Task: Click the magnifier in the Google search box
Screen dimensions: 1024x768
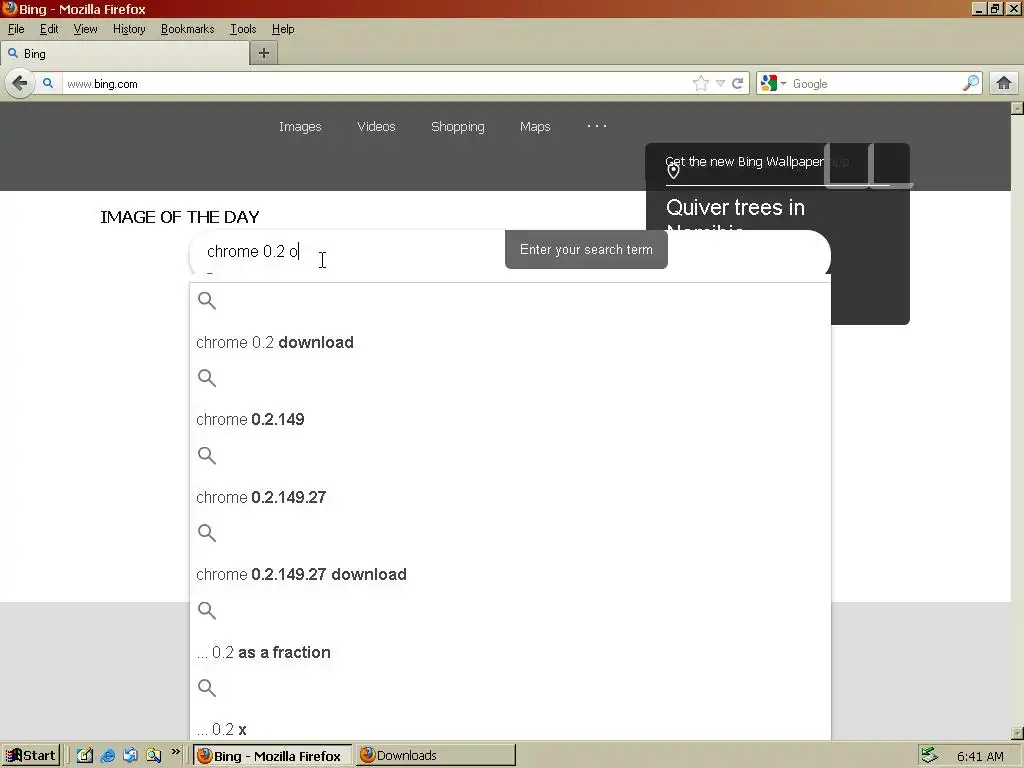Action: tap(970, 83)
